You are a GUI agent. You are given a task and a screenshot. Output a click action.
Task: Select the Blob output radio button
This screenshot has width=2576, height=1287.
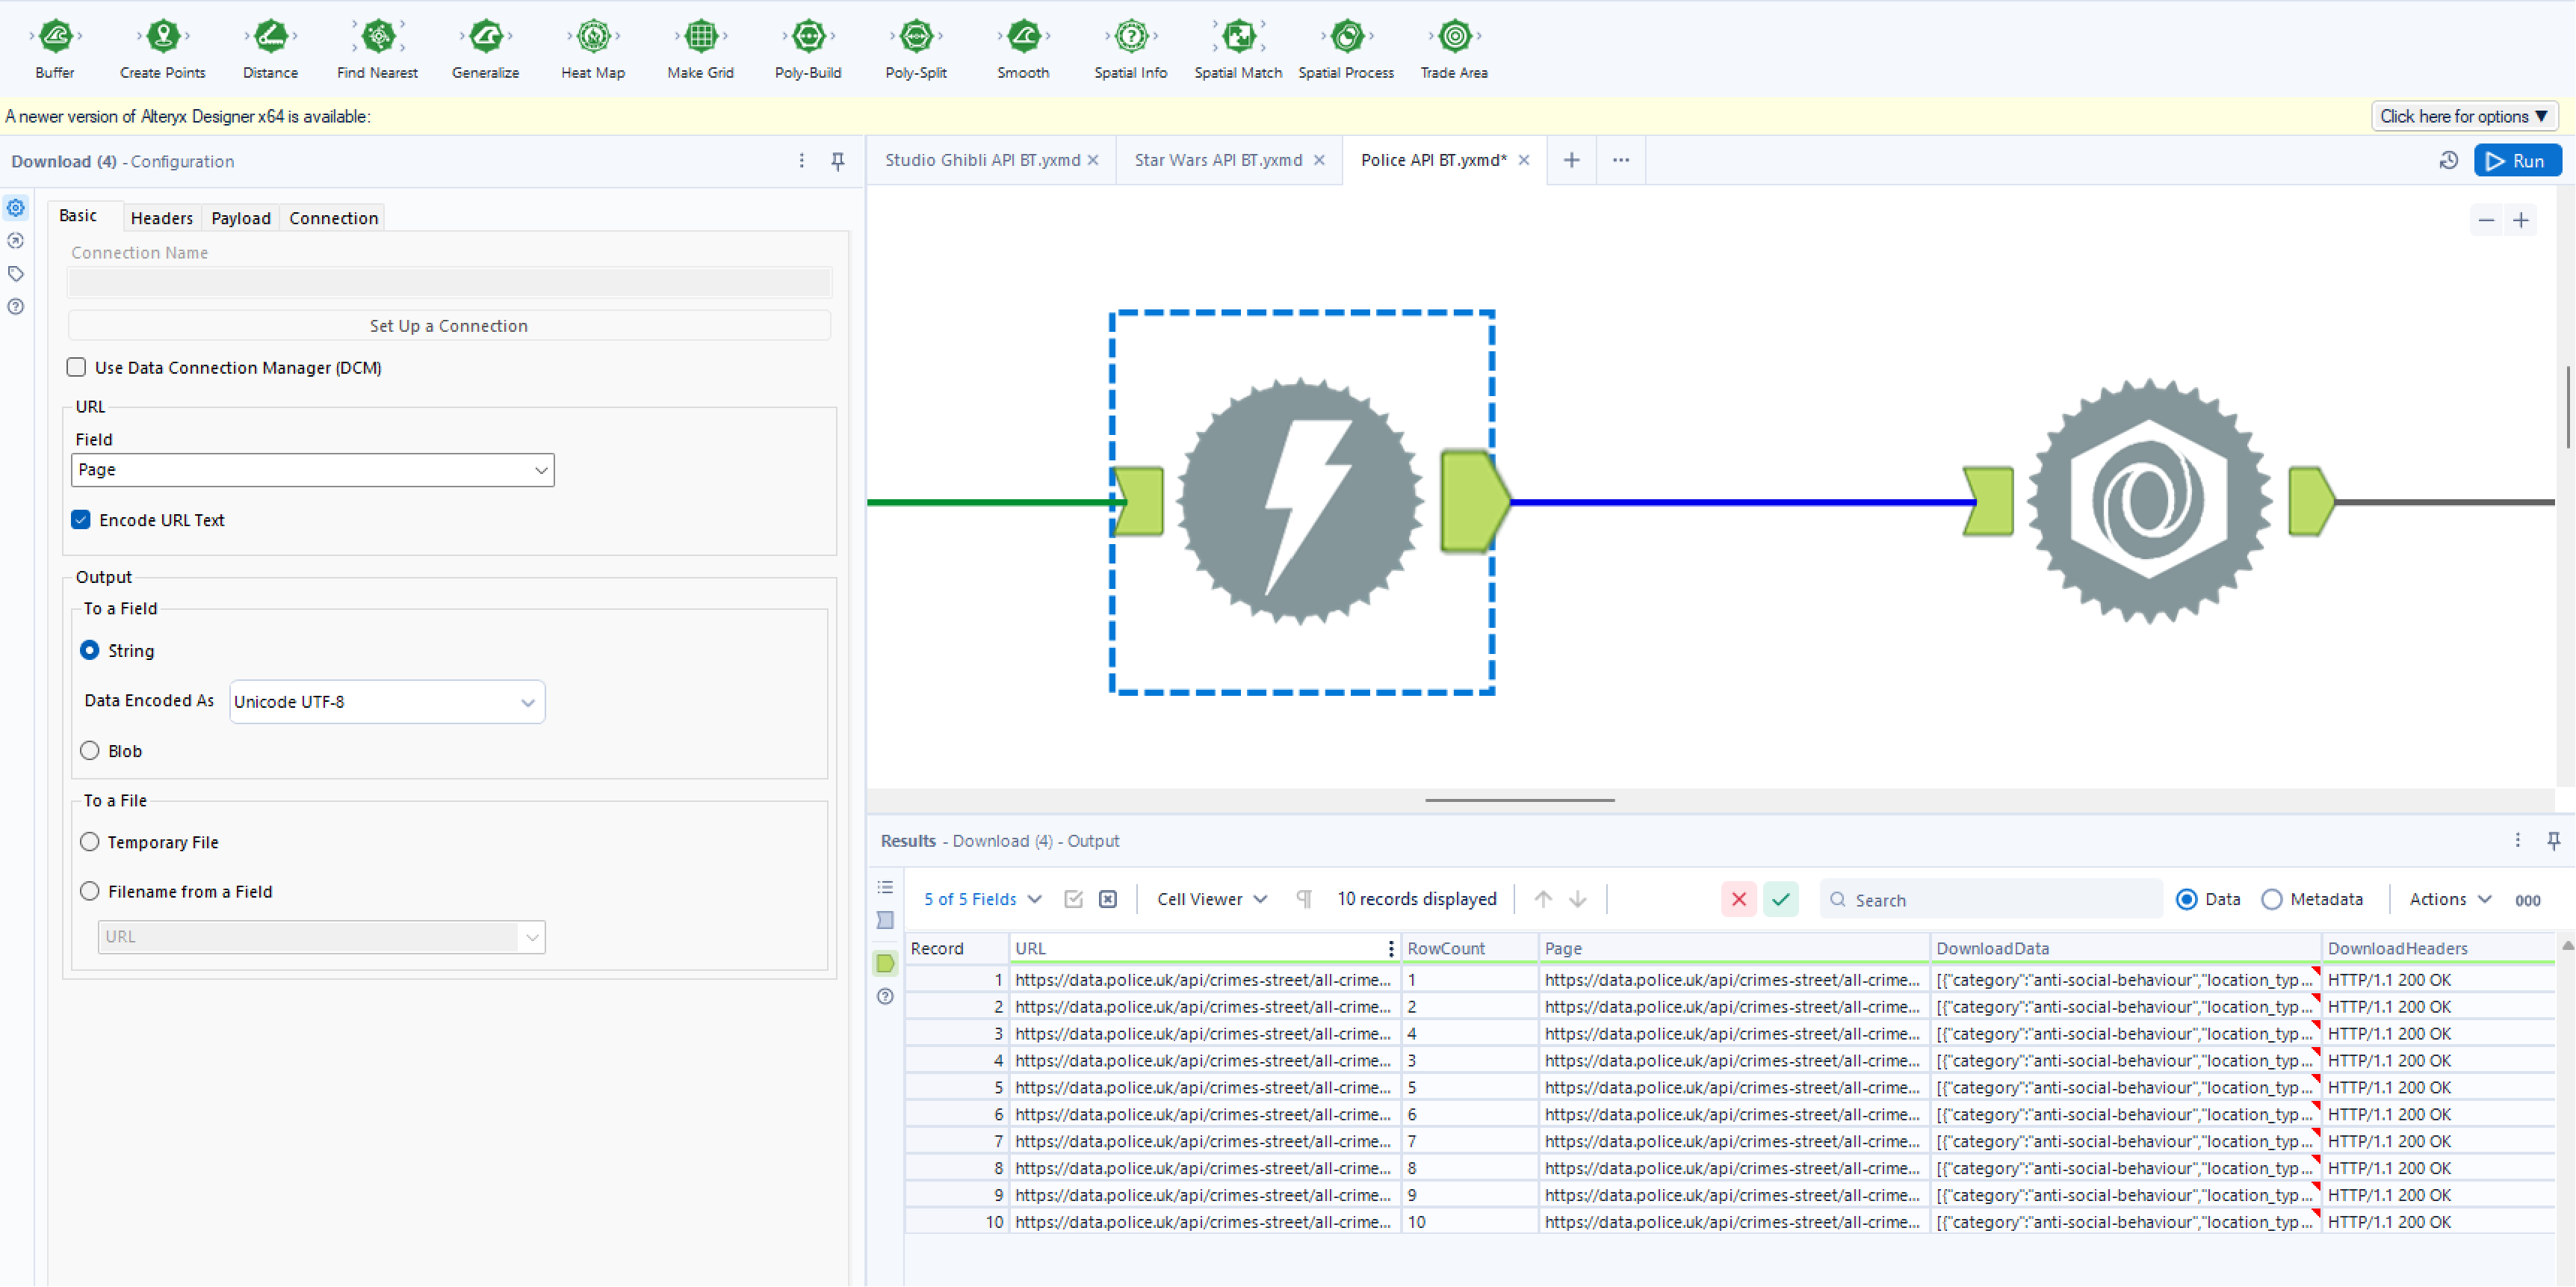pyautogui.click(x=89, y=750)
